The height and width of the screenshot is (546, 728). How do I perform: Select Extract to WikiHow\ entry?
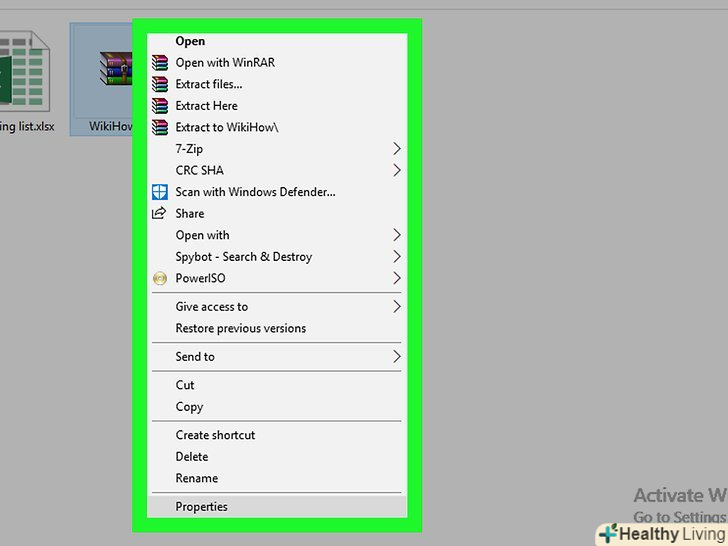point(277,127)
